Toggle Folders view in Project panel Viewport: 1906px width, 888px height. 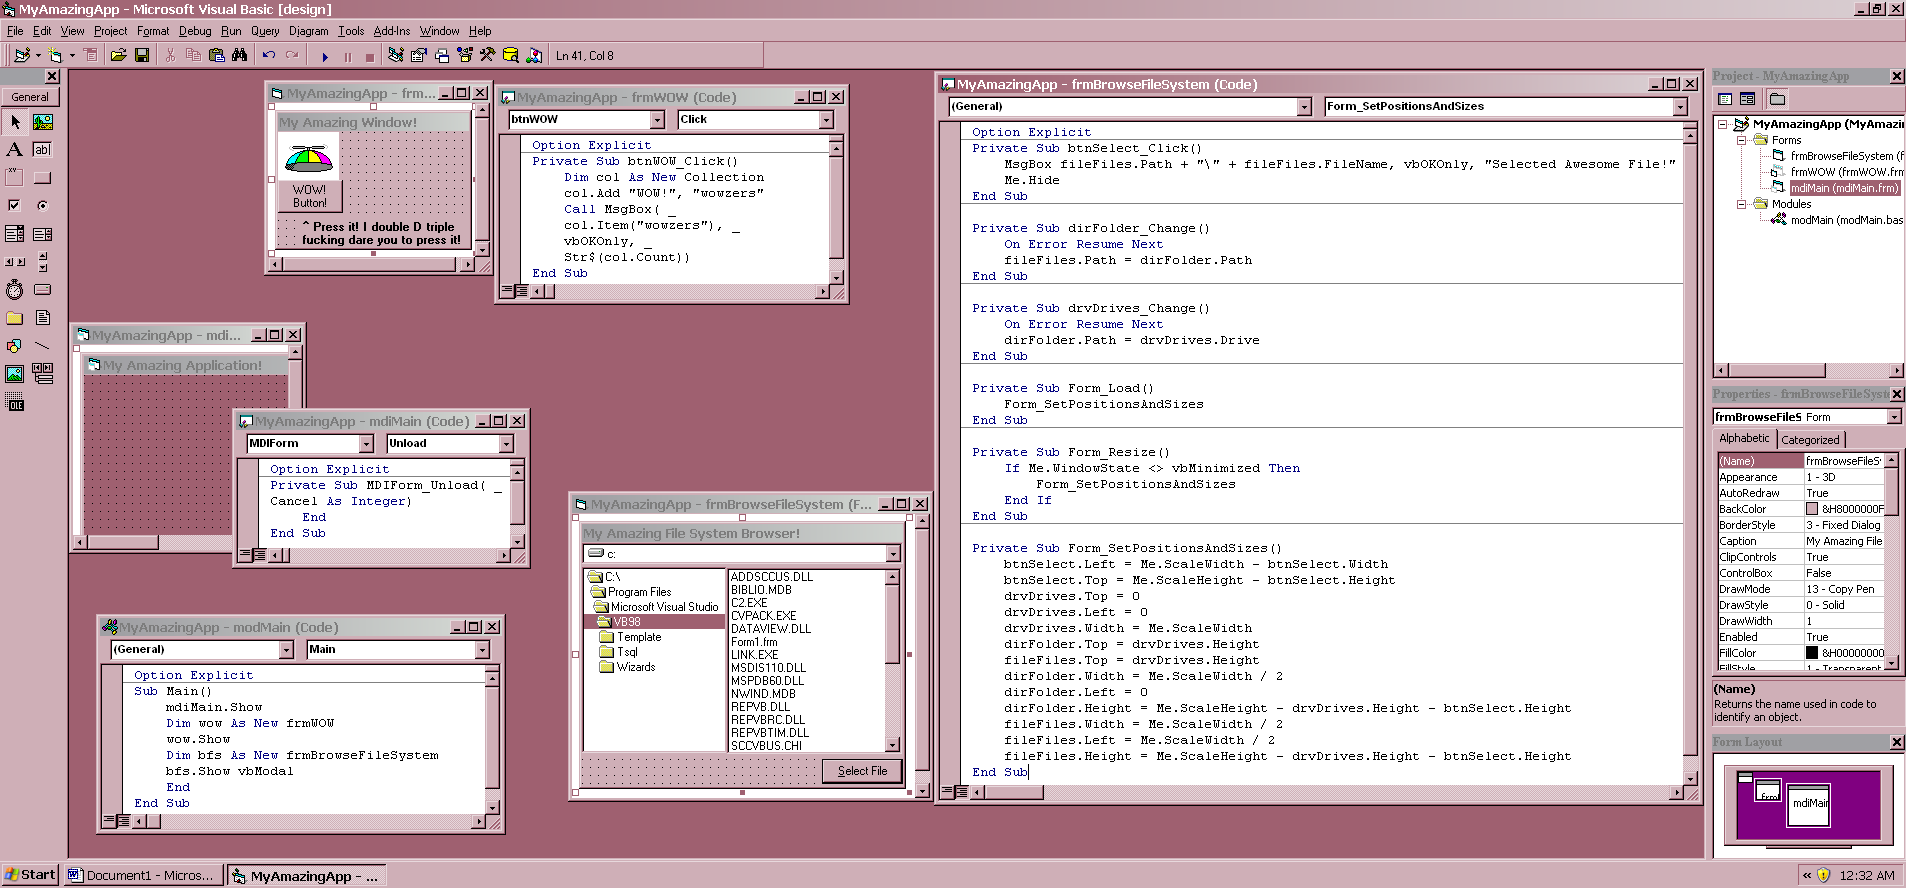click(x=1777, y=99)
